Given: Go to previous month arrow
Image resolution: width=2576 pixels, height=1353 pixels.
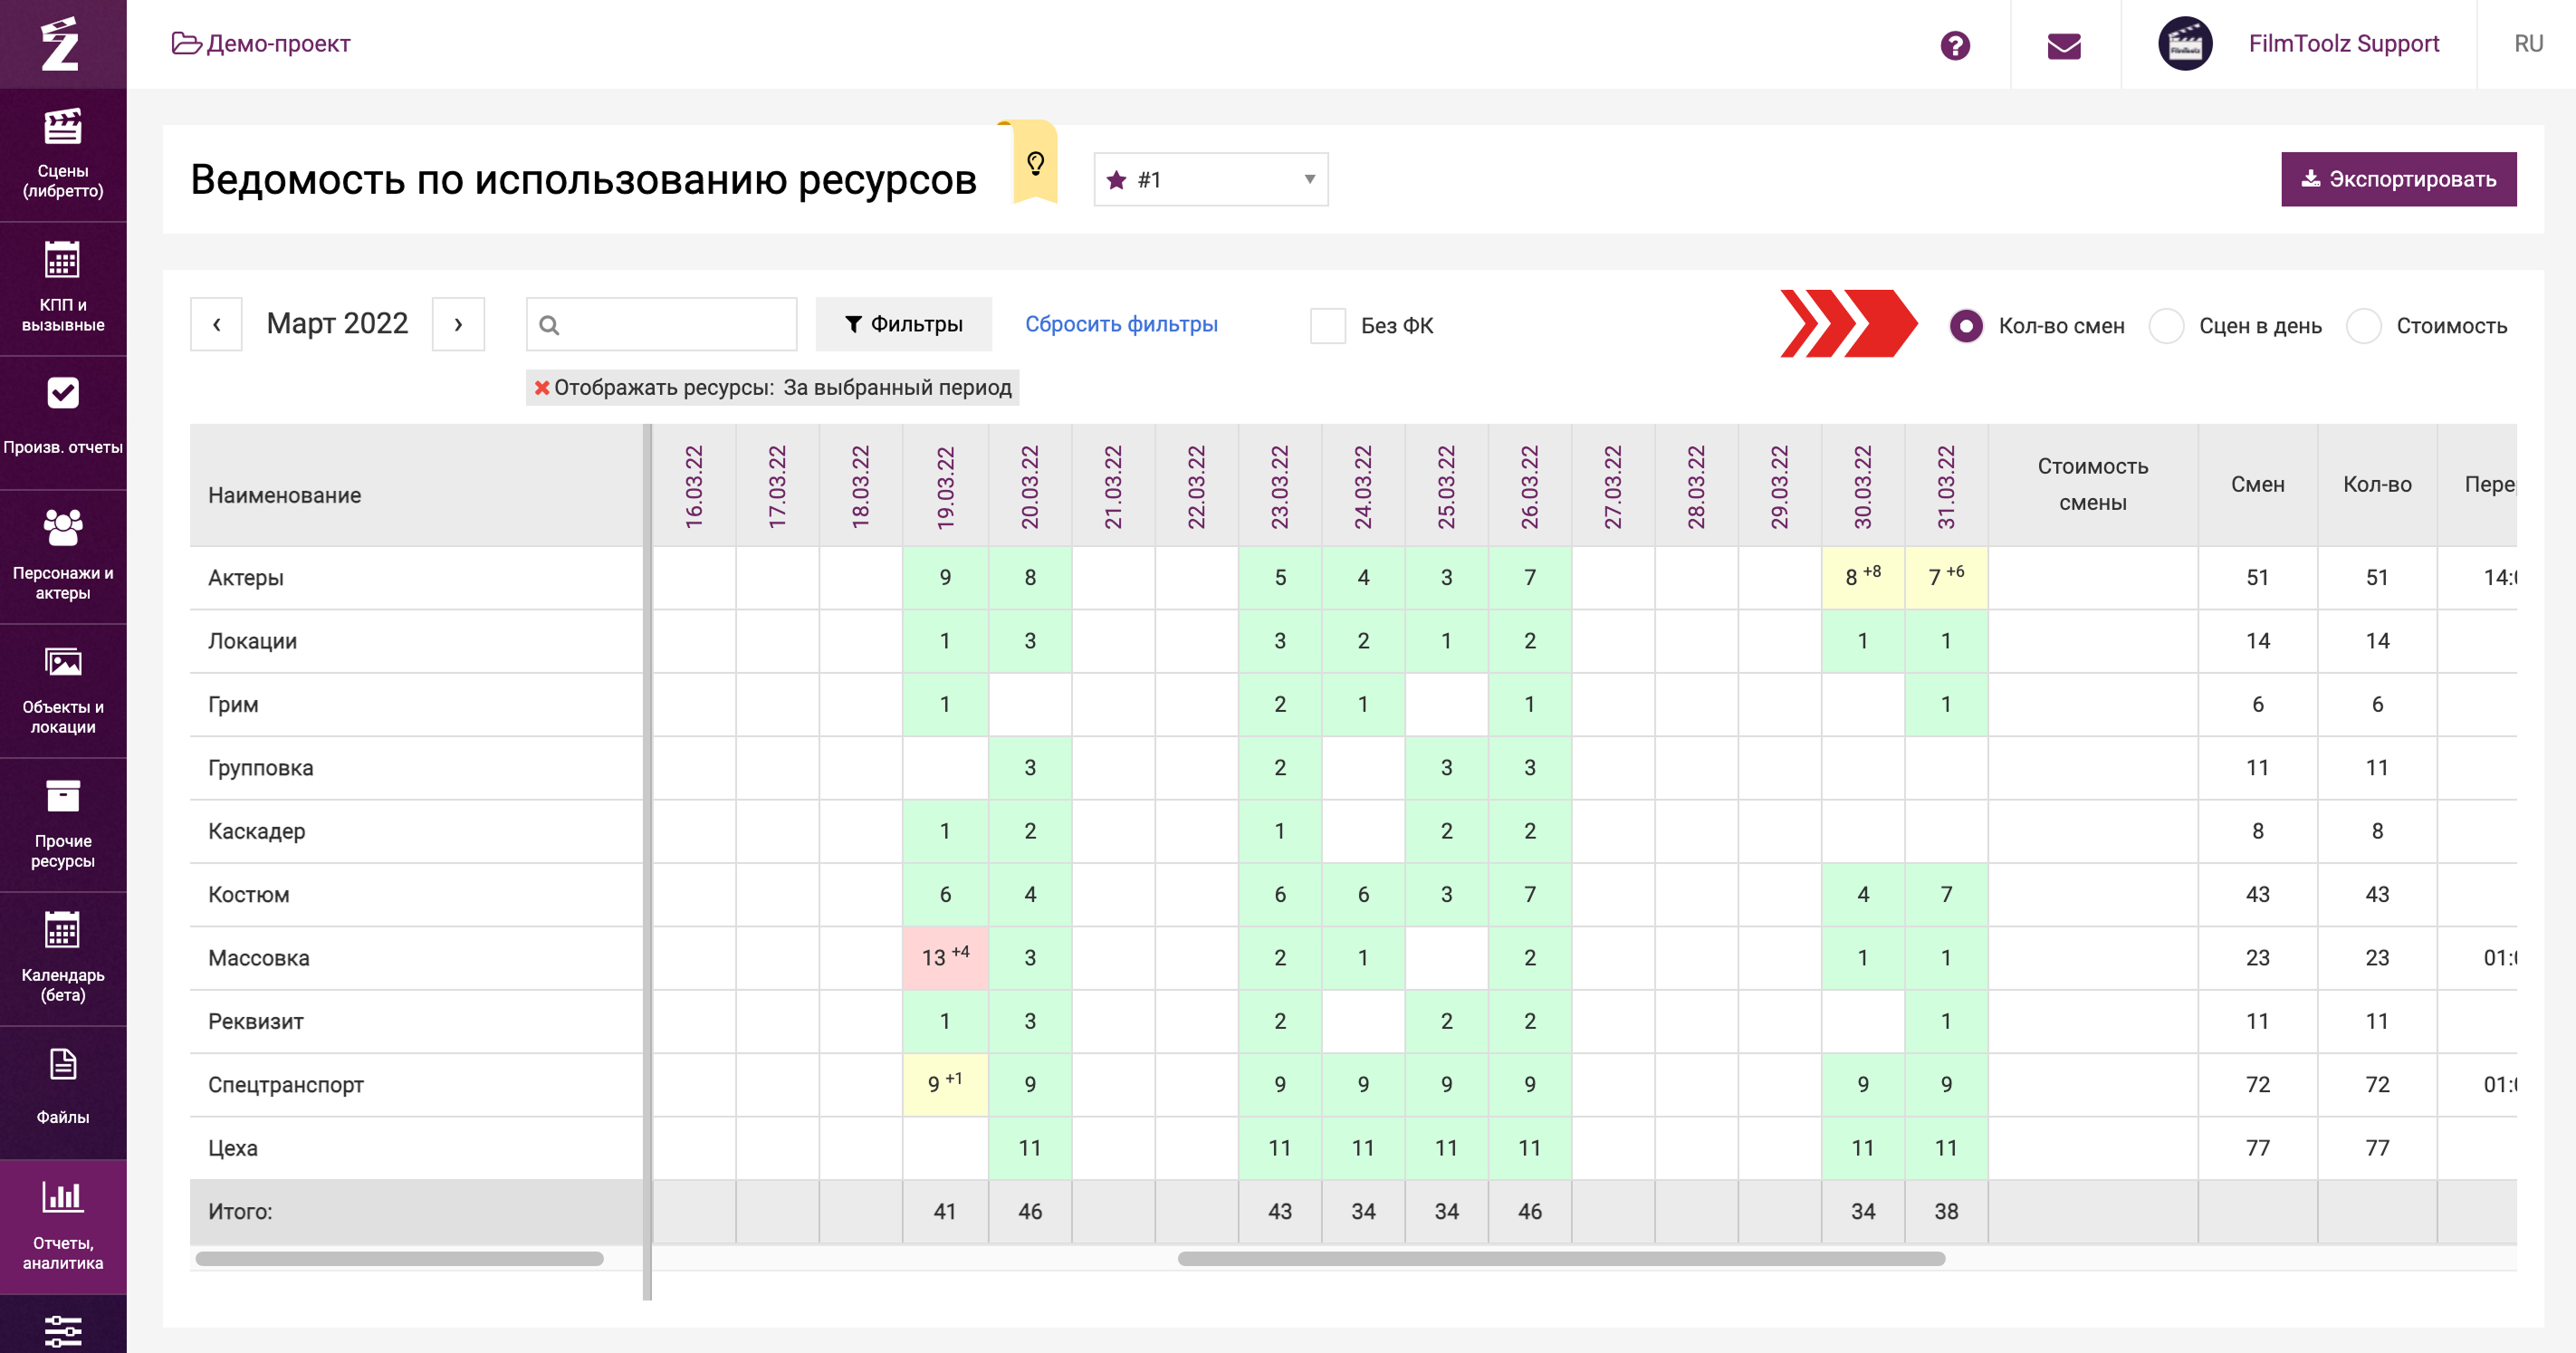Looking at the screenshot, I should [x=216, y=324].
